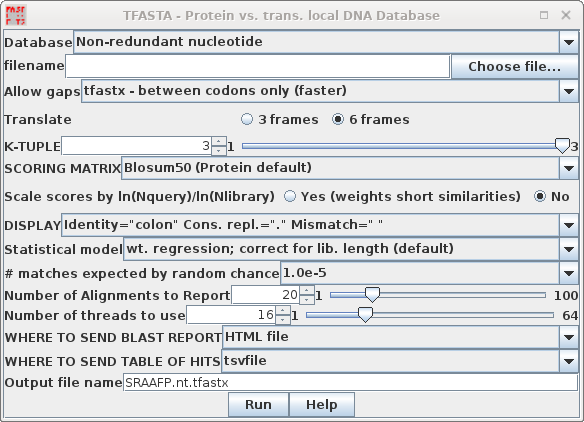This screenshot has width=584, height=422.
Task: Expand the Allow gaps combo box
Action: pos(568,91)
